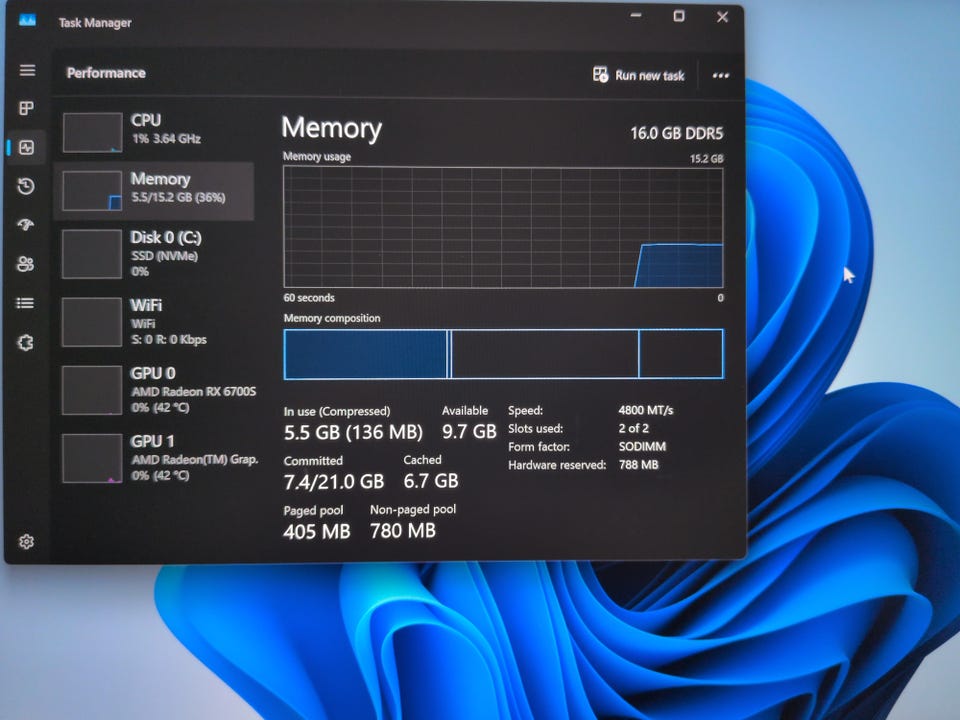This screenshot has height=720, width=960.
Task: Select the Performance page sidebar icon
Action: pyautogui.click(x=26, y=147)
